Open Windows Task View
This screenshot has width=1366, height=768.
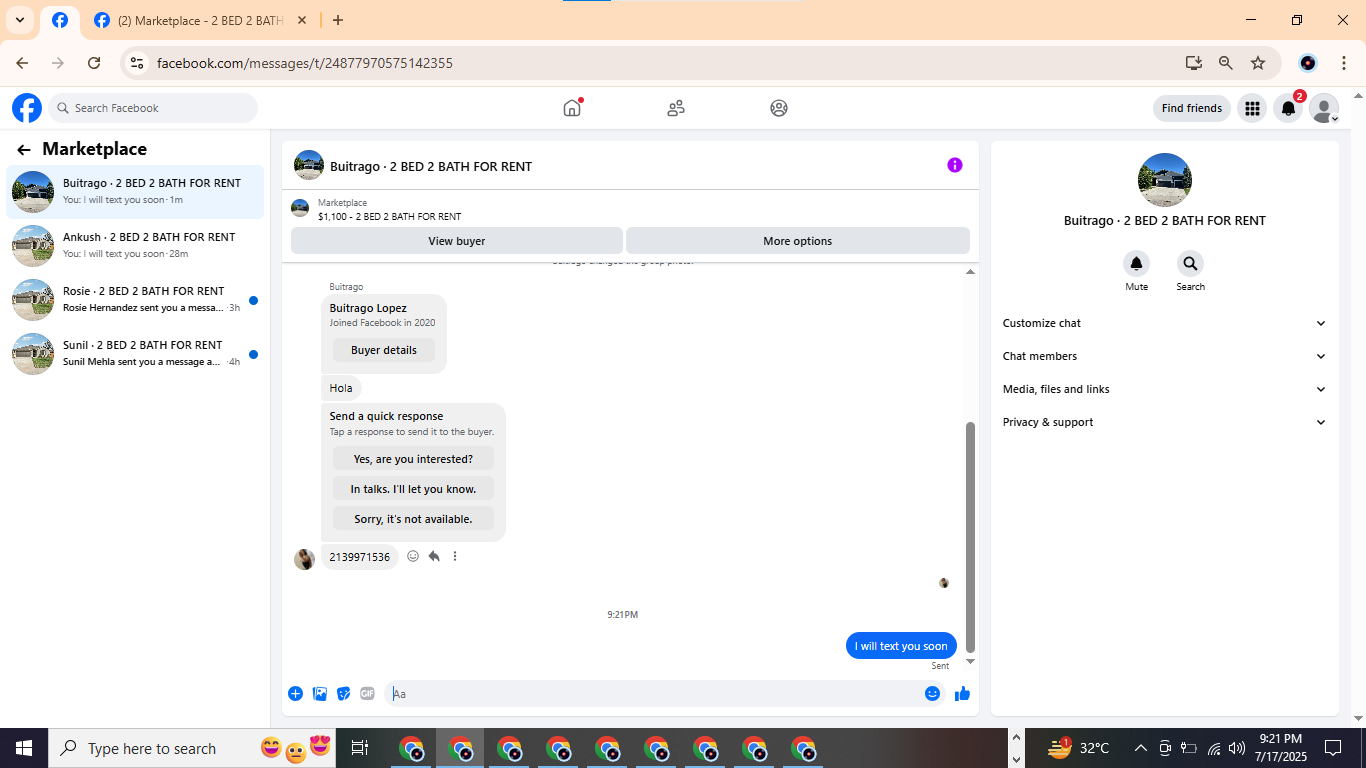360,748
